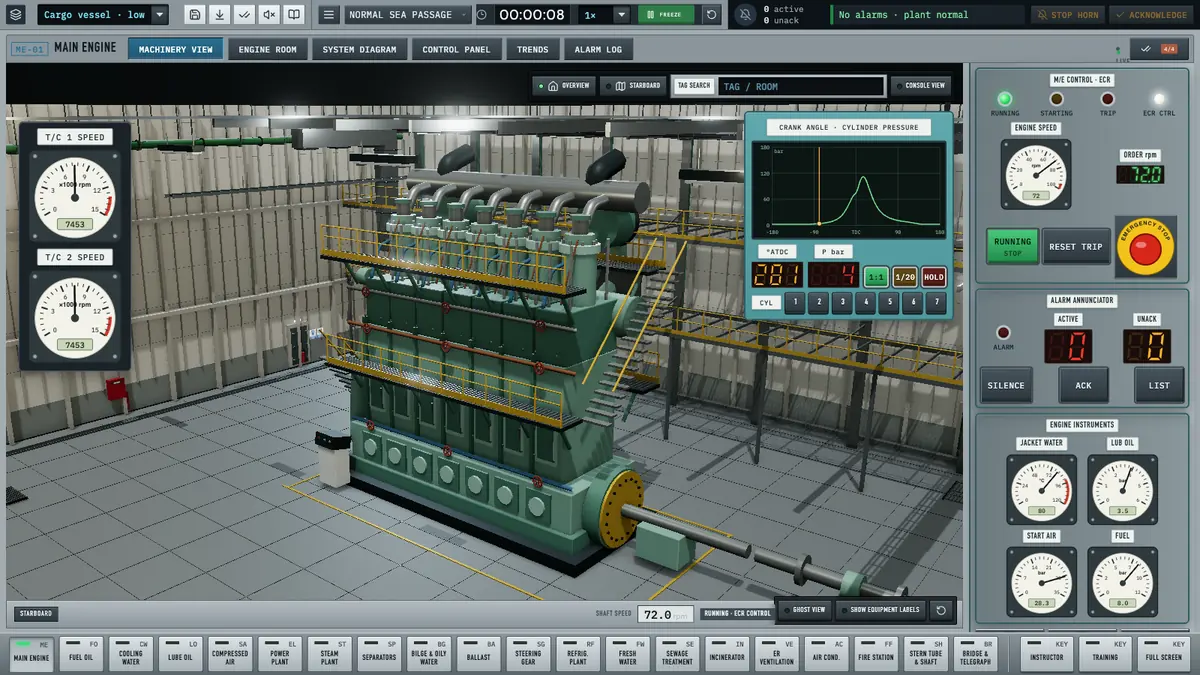Screen dimensions: 1200x675
Task: Select the MACHINERY VIEW tab
Action: (x=175, y=49)
